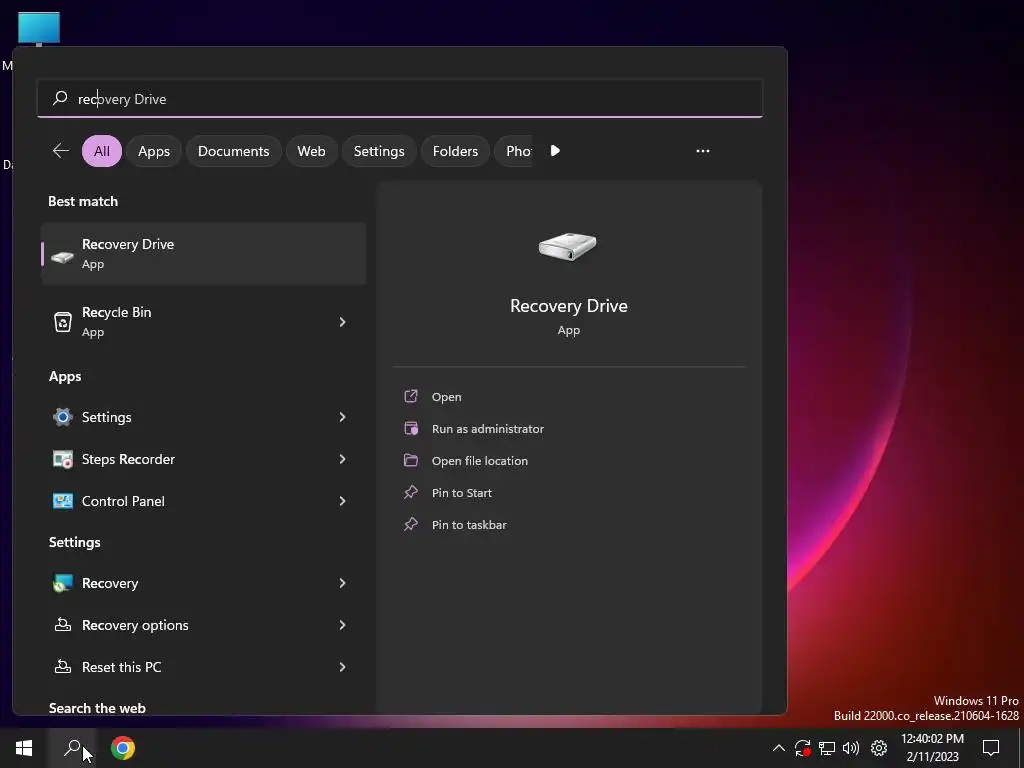Expand the Settings app result chevron
The image size is (1024, 768).
tap(342, 417)
